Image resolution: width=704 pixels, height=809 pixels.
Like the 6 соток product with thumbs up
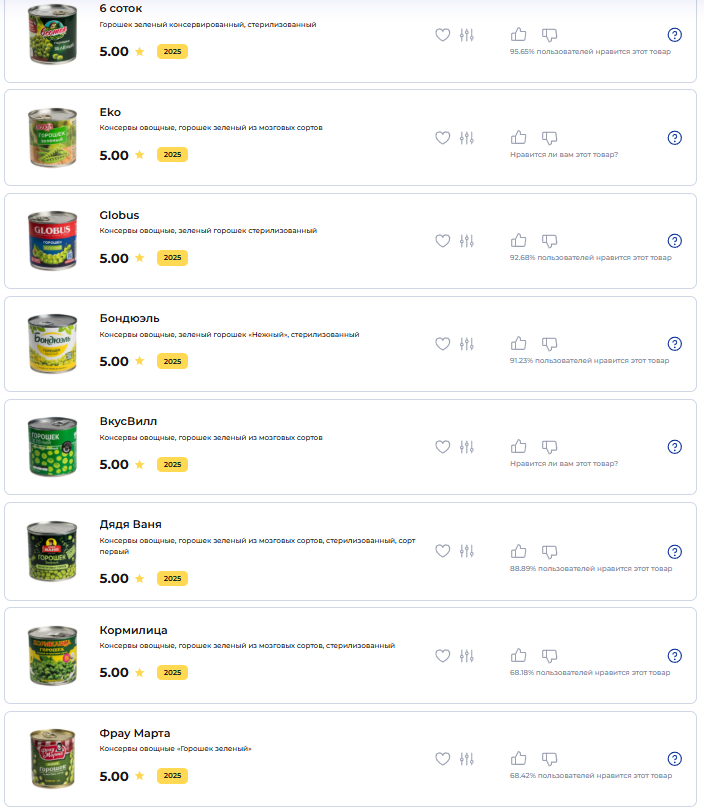click(x=518, y=35)
